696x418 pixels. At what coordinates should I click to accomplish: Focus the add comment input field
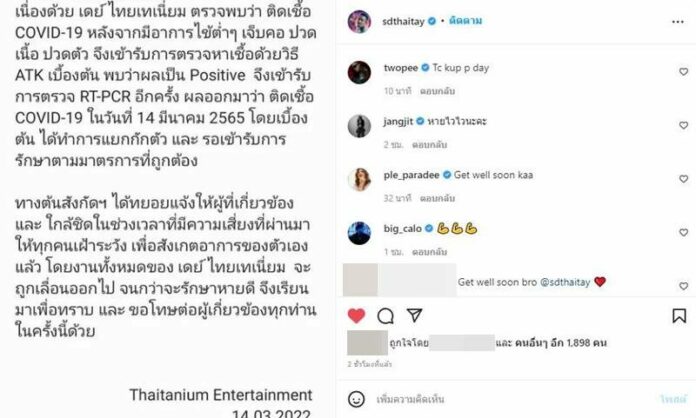tap(510, 399)
